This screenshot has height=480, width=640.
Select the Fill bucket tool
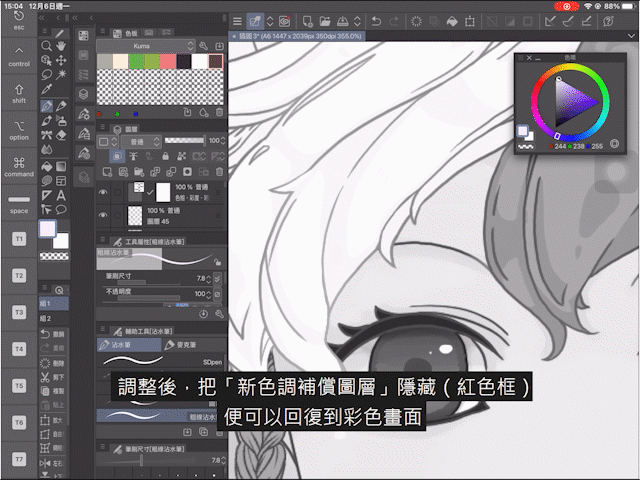coord(47,167)
